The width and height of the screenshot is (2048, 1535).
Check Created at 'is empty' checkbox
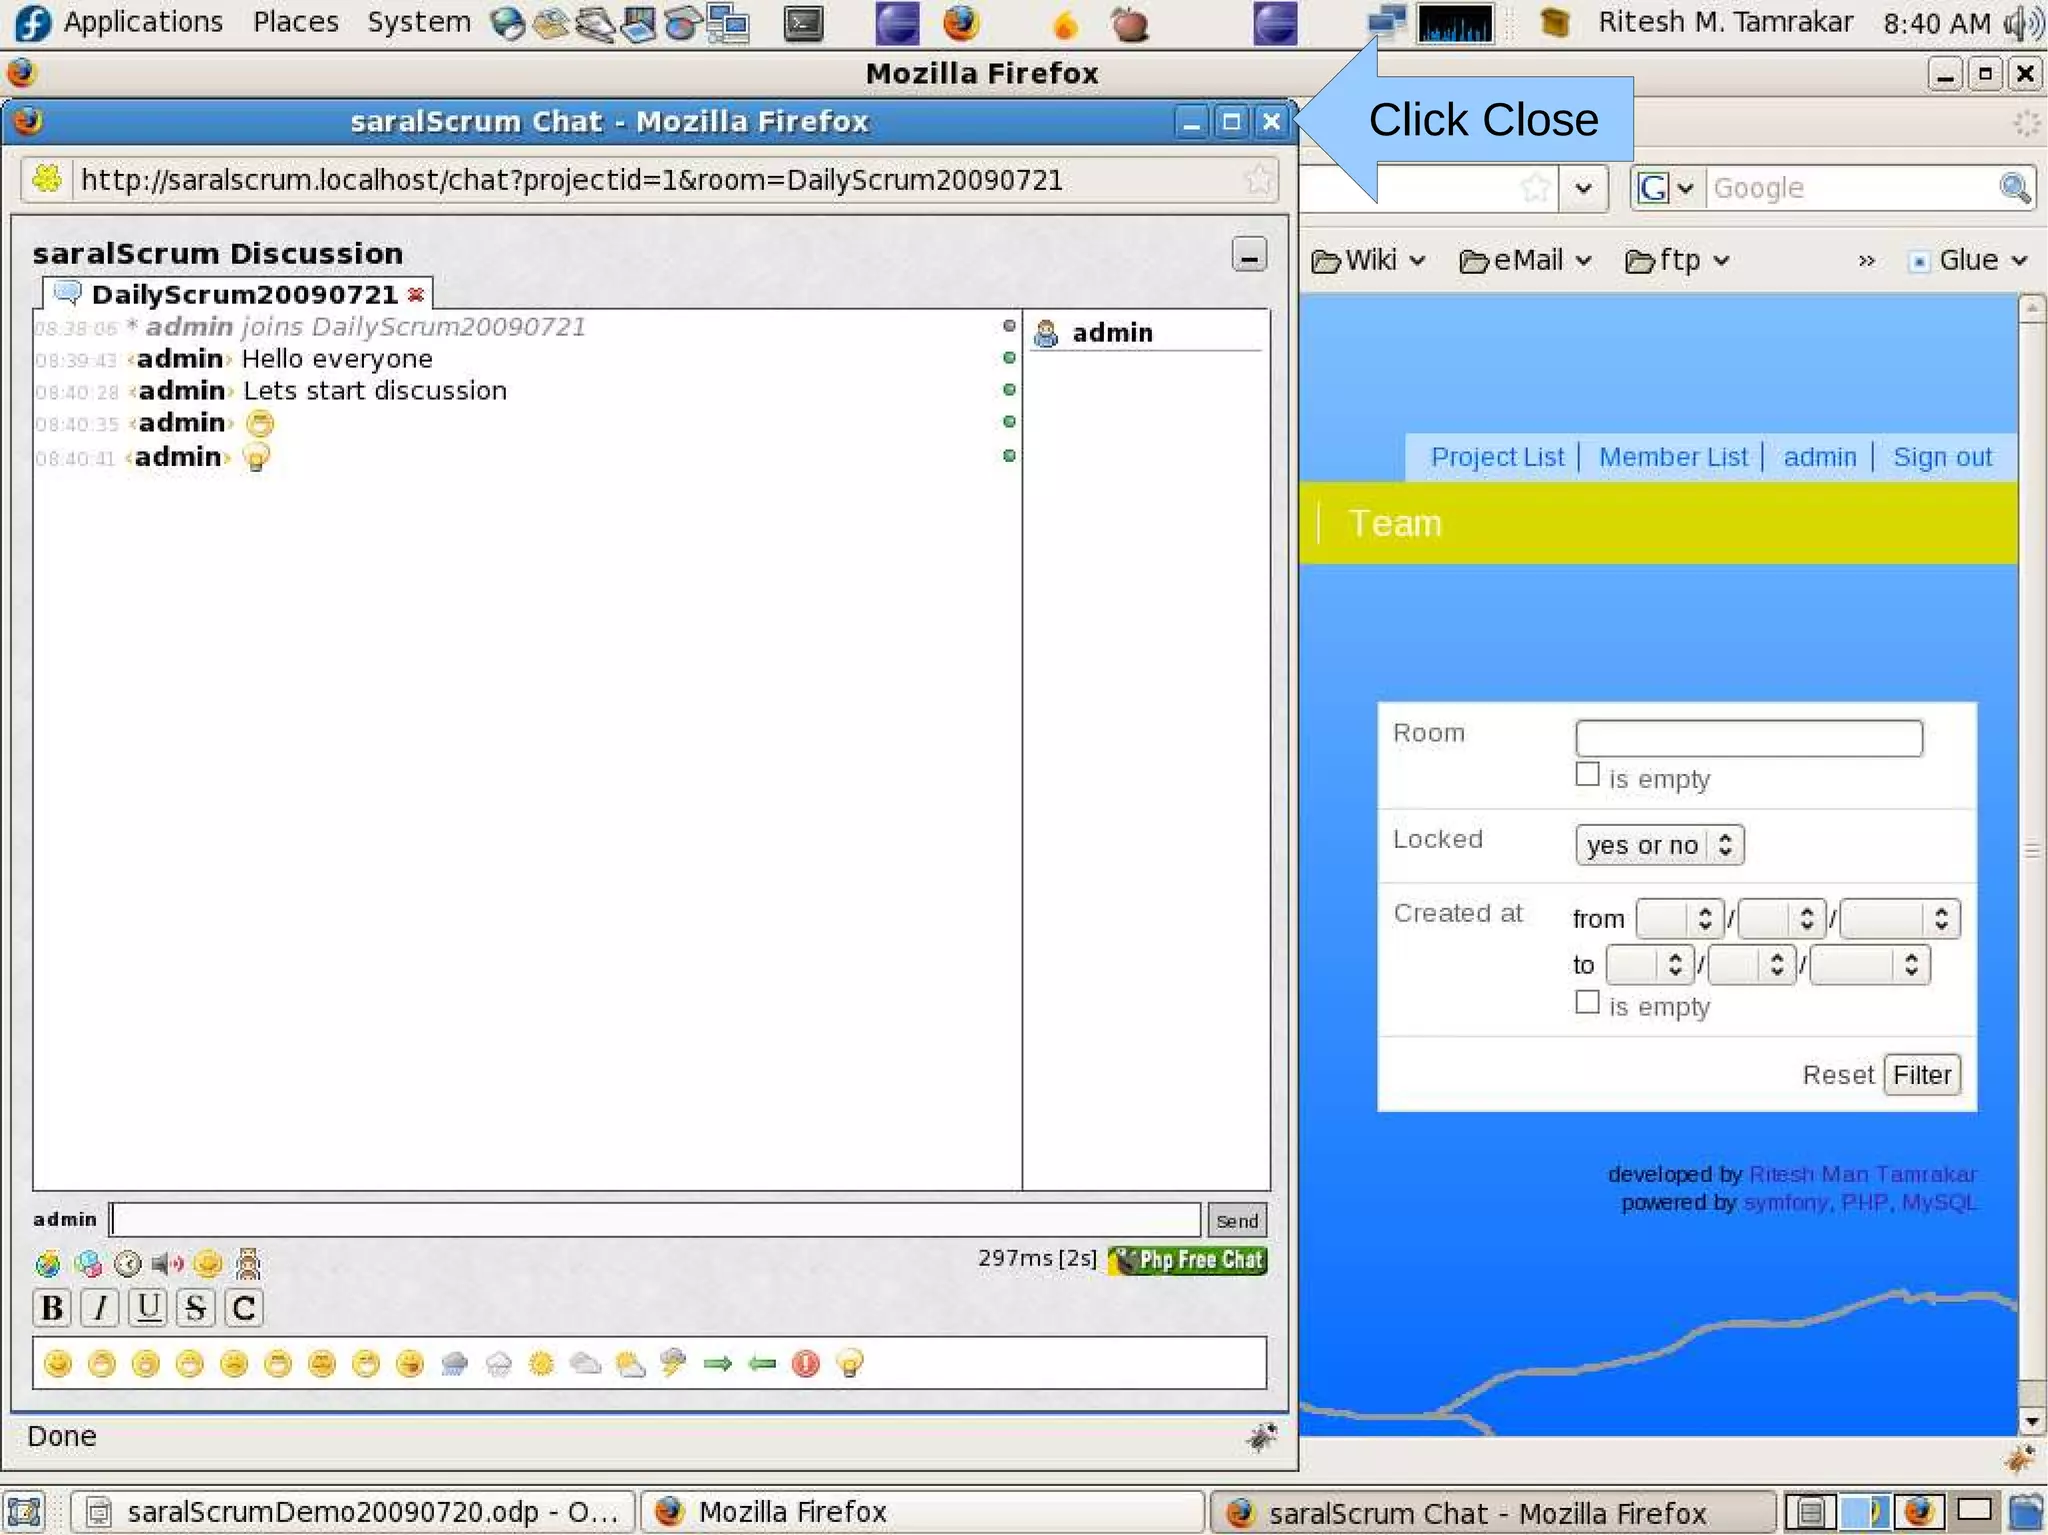click(1587, 1003)
